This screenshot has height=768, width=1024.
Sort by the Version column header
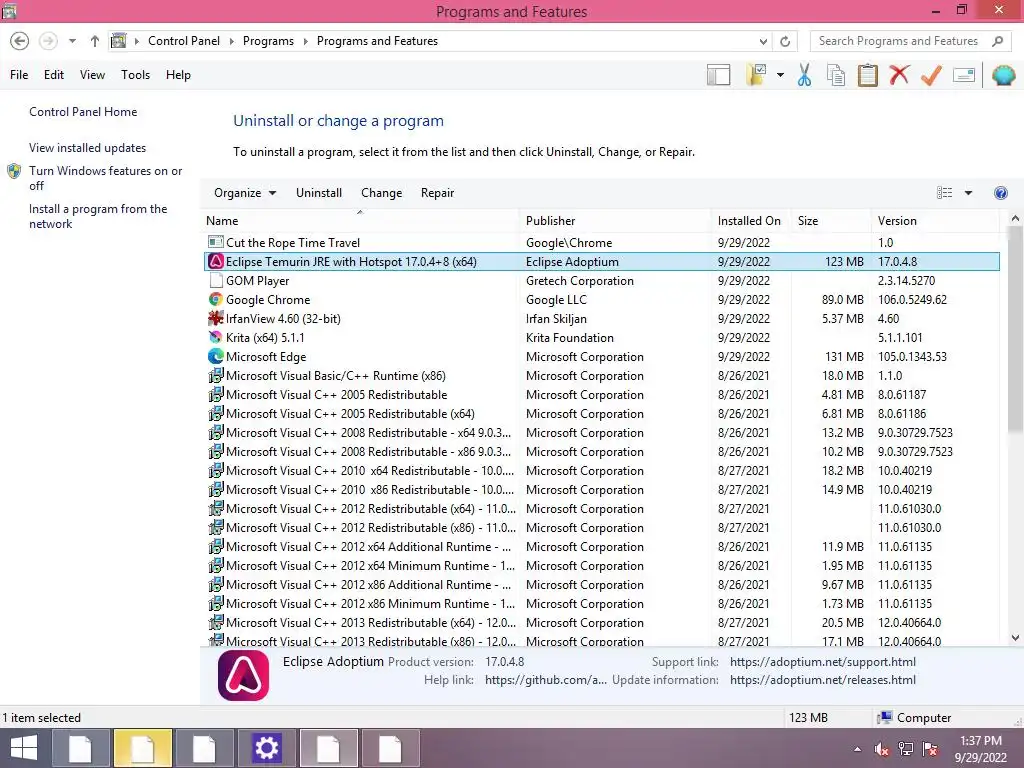[935, 221]
